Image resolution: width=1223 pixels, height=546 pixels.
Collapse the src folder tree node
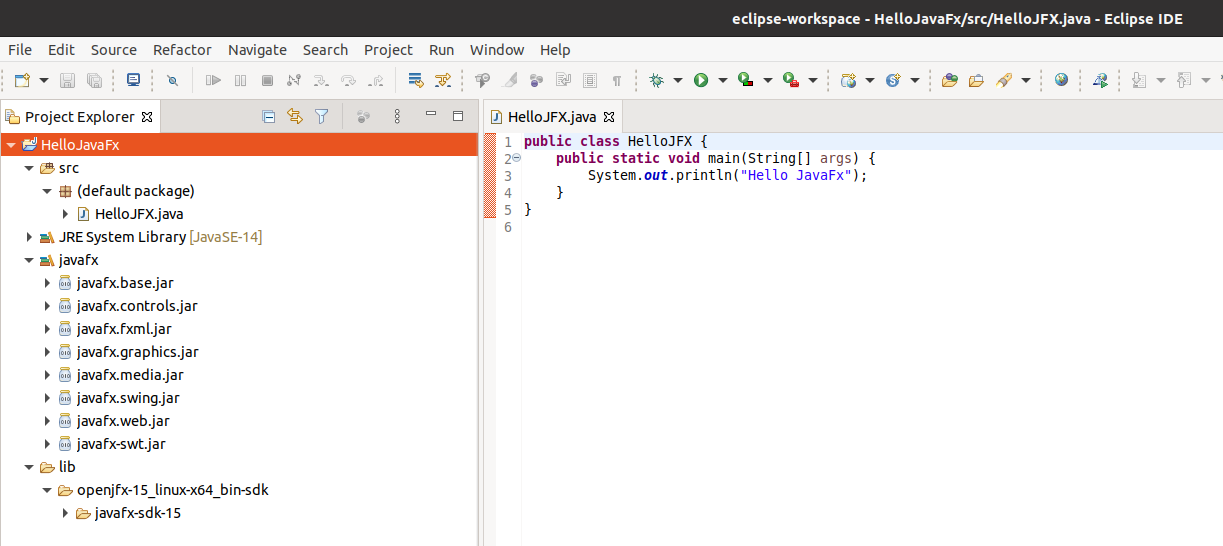coord(29,168)
